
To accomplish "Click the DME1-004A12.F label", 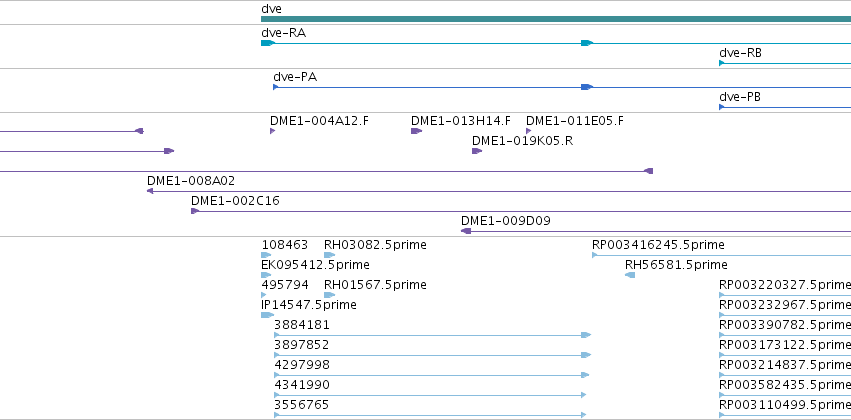I will tap(319, 120).
